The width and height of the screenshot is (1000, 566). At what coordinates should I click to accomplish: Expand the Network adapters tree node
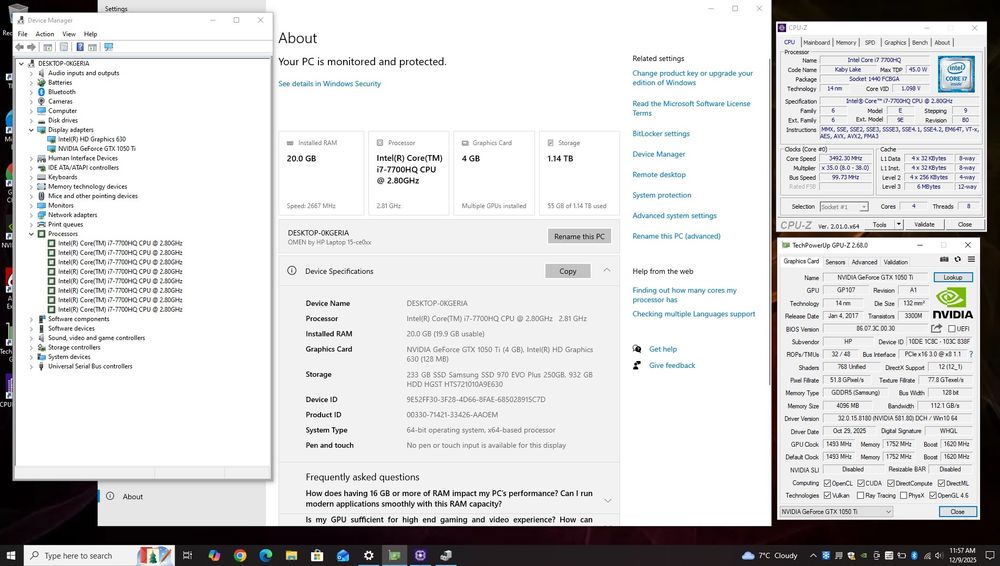pos(31,215)
